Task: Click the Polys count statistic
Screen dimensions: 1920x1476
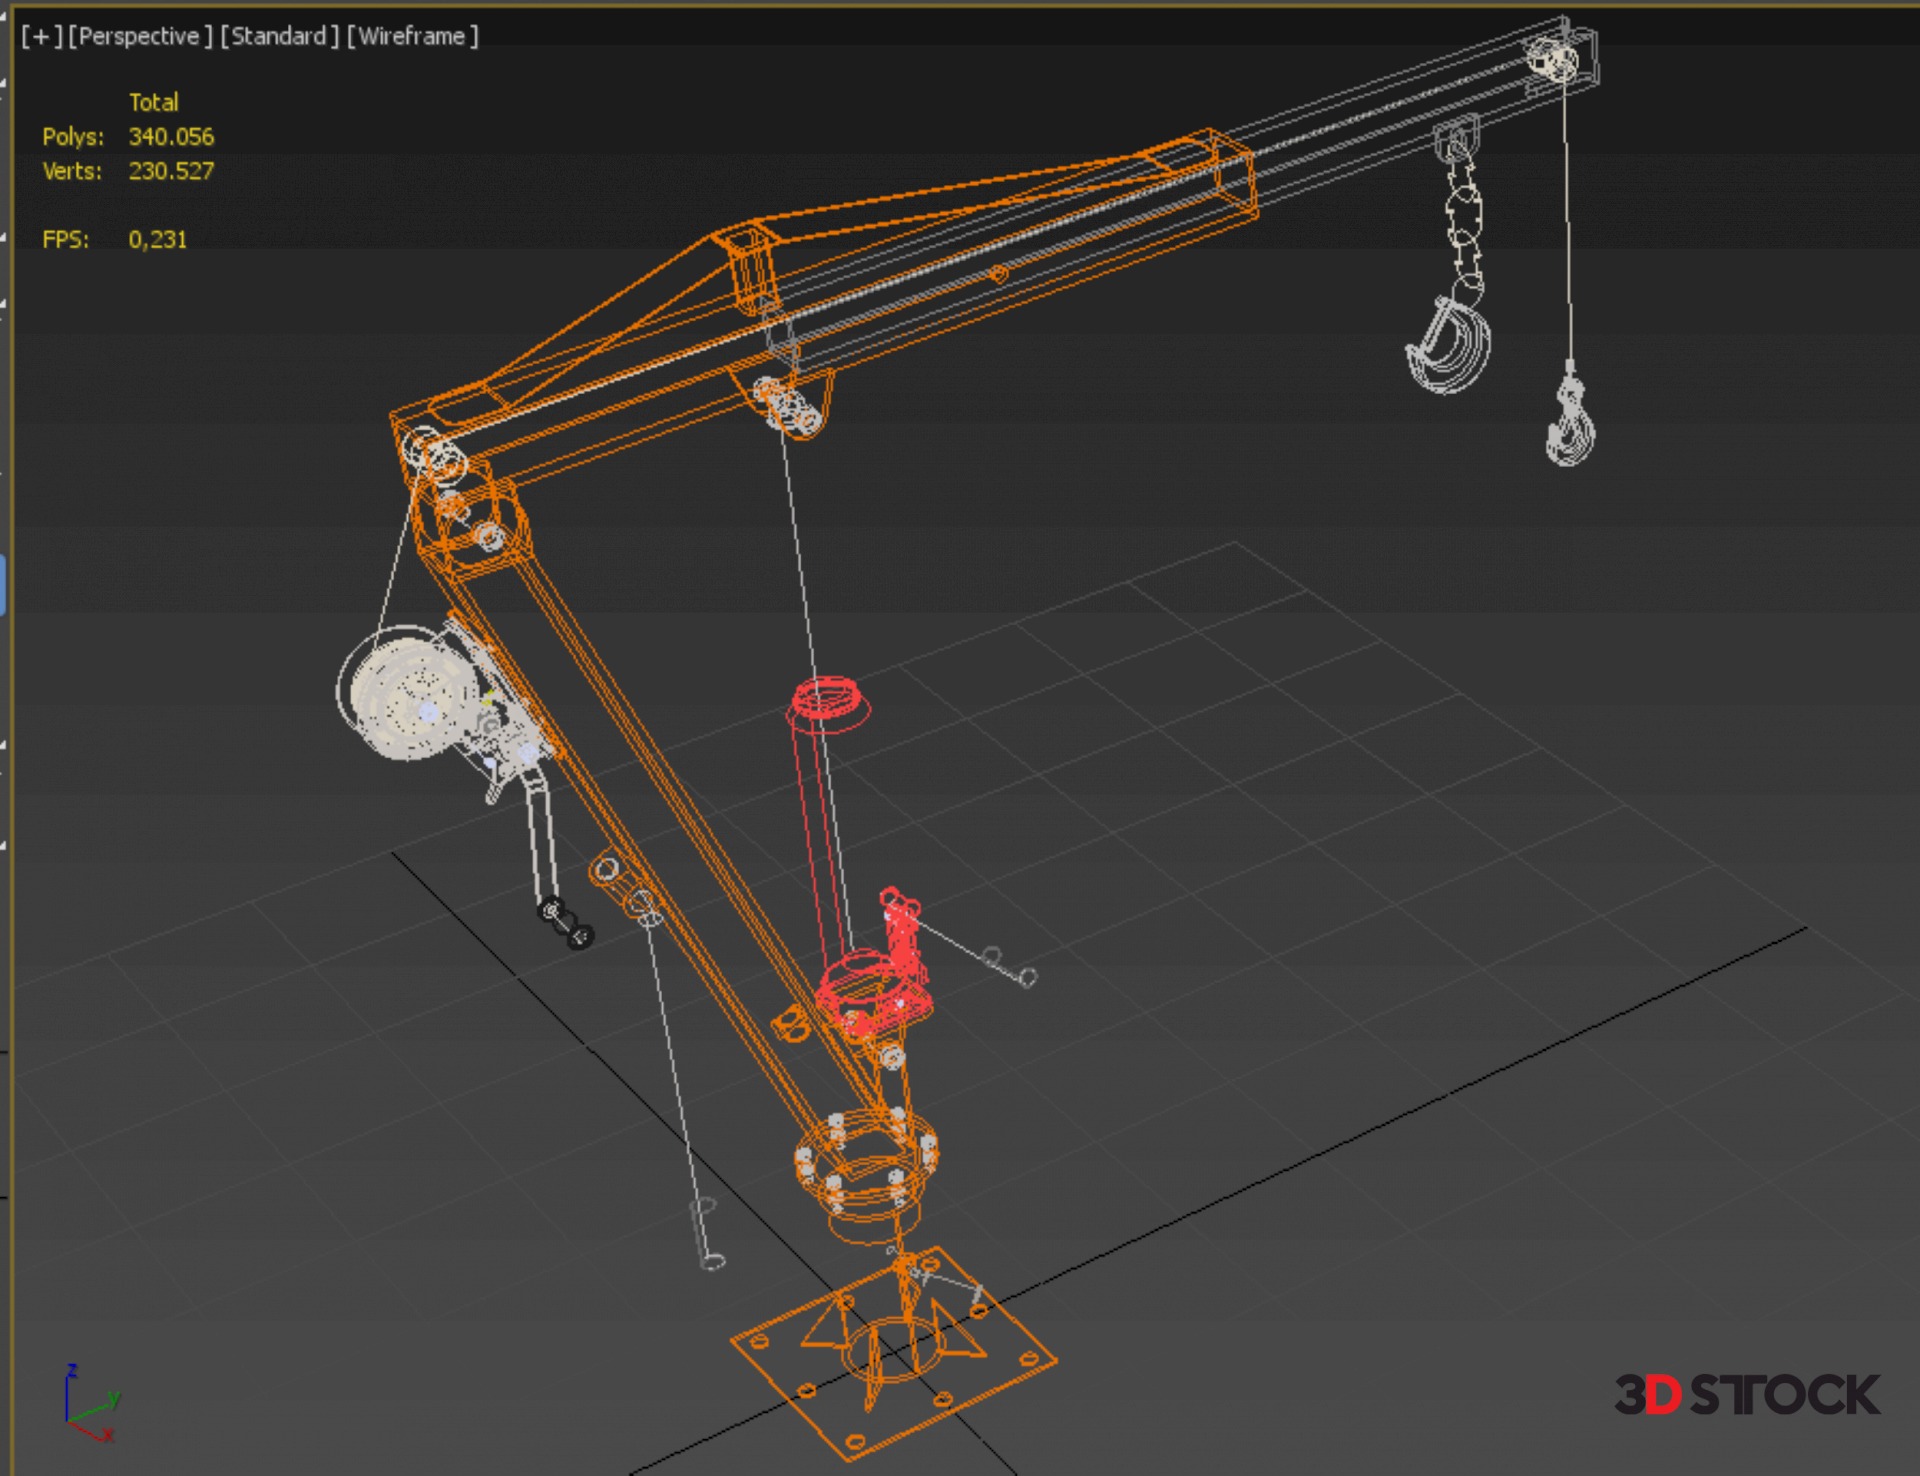Action: click(171, 137)
